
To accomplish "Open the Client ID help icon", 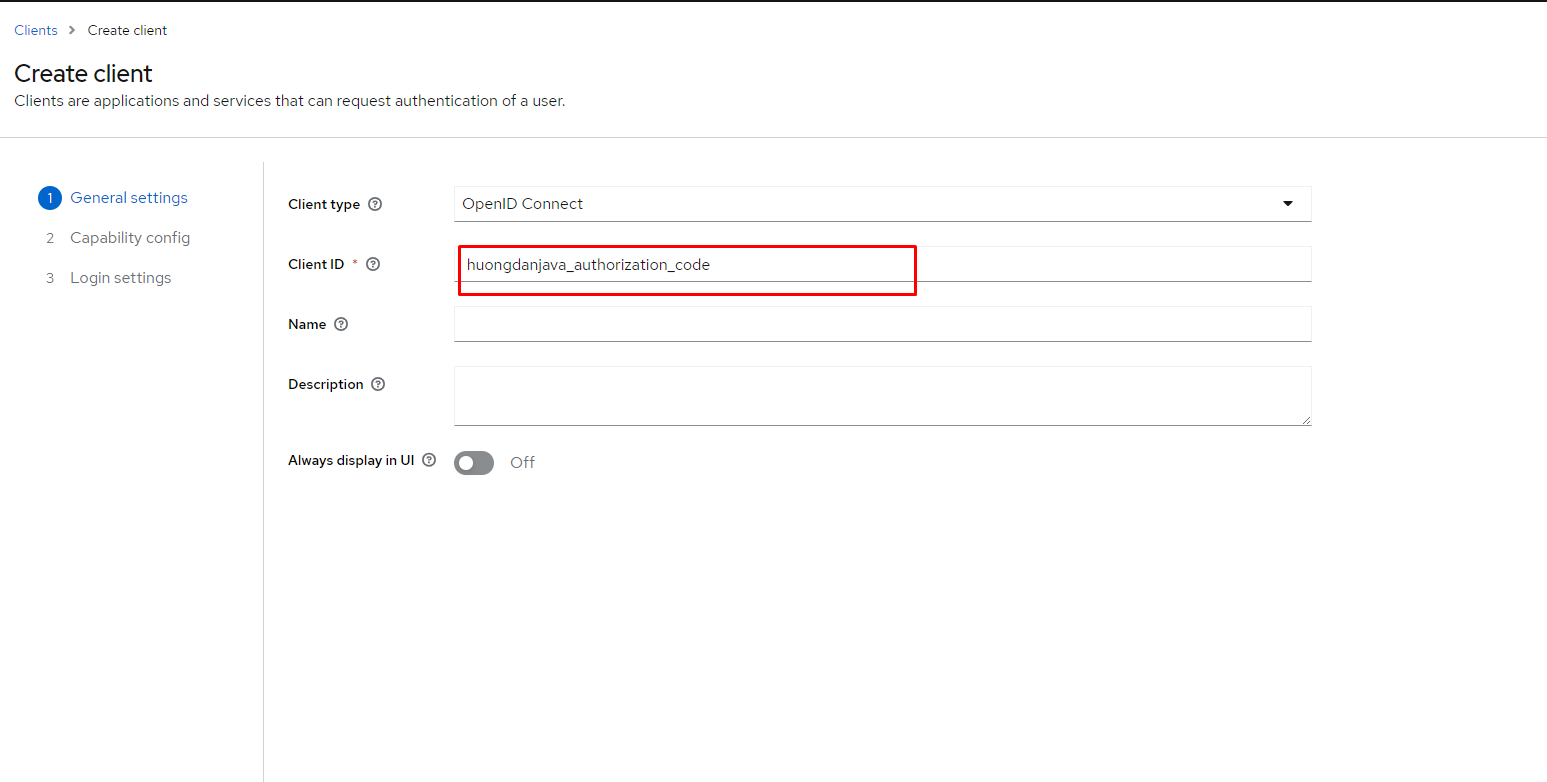I will [x=373, y=264].
